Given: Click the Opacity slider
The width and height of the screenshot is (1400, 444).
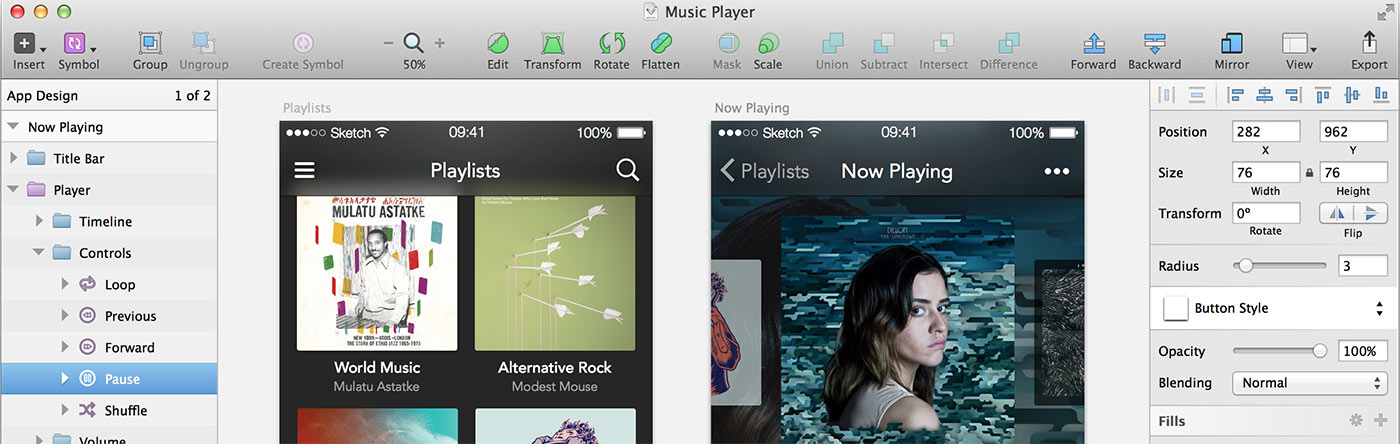Looking at the screenshot, I should pos(1278,351).
